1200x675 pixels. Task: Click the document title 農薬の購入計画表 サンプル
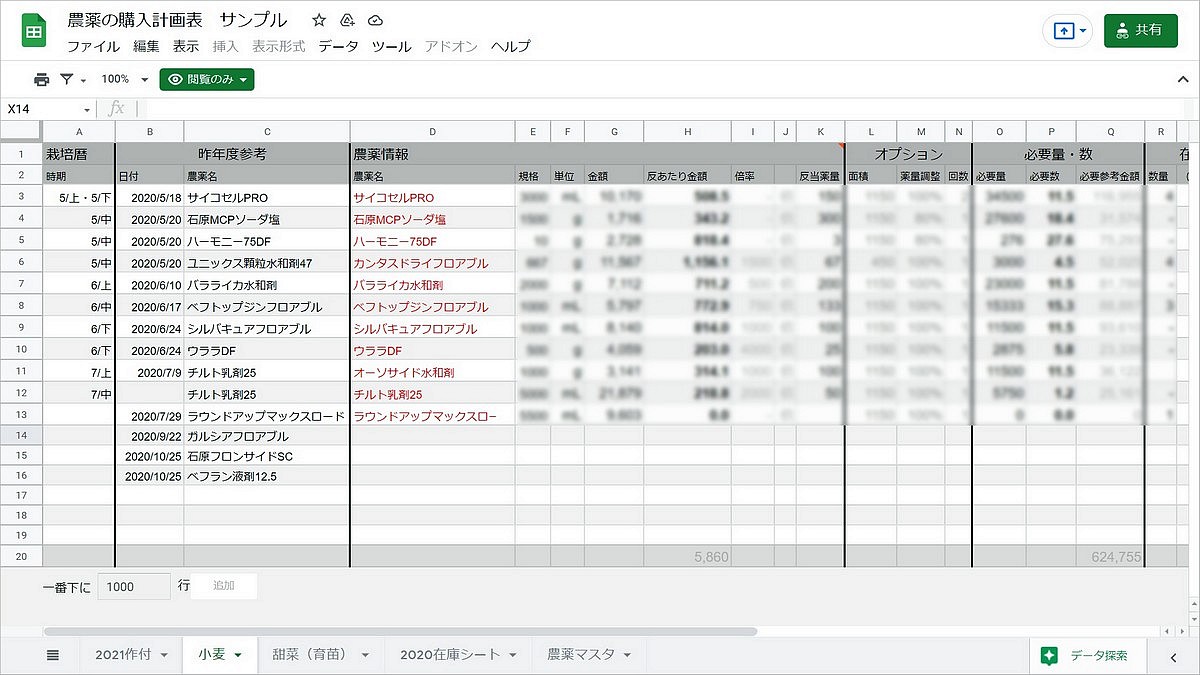(x=177, y=20)
